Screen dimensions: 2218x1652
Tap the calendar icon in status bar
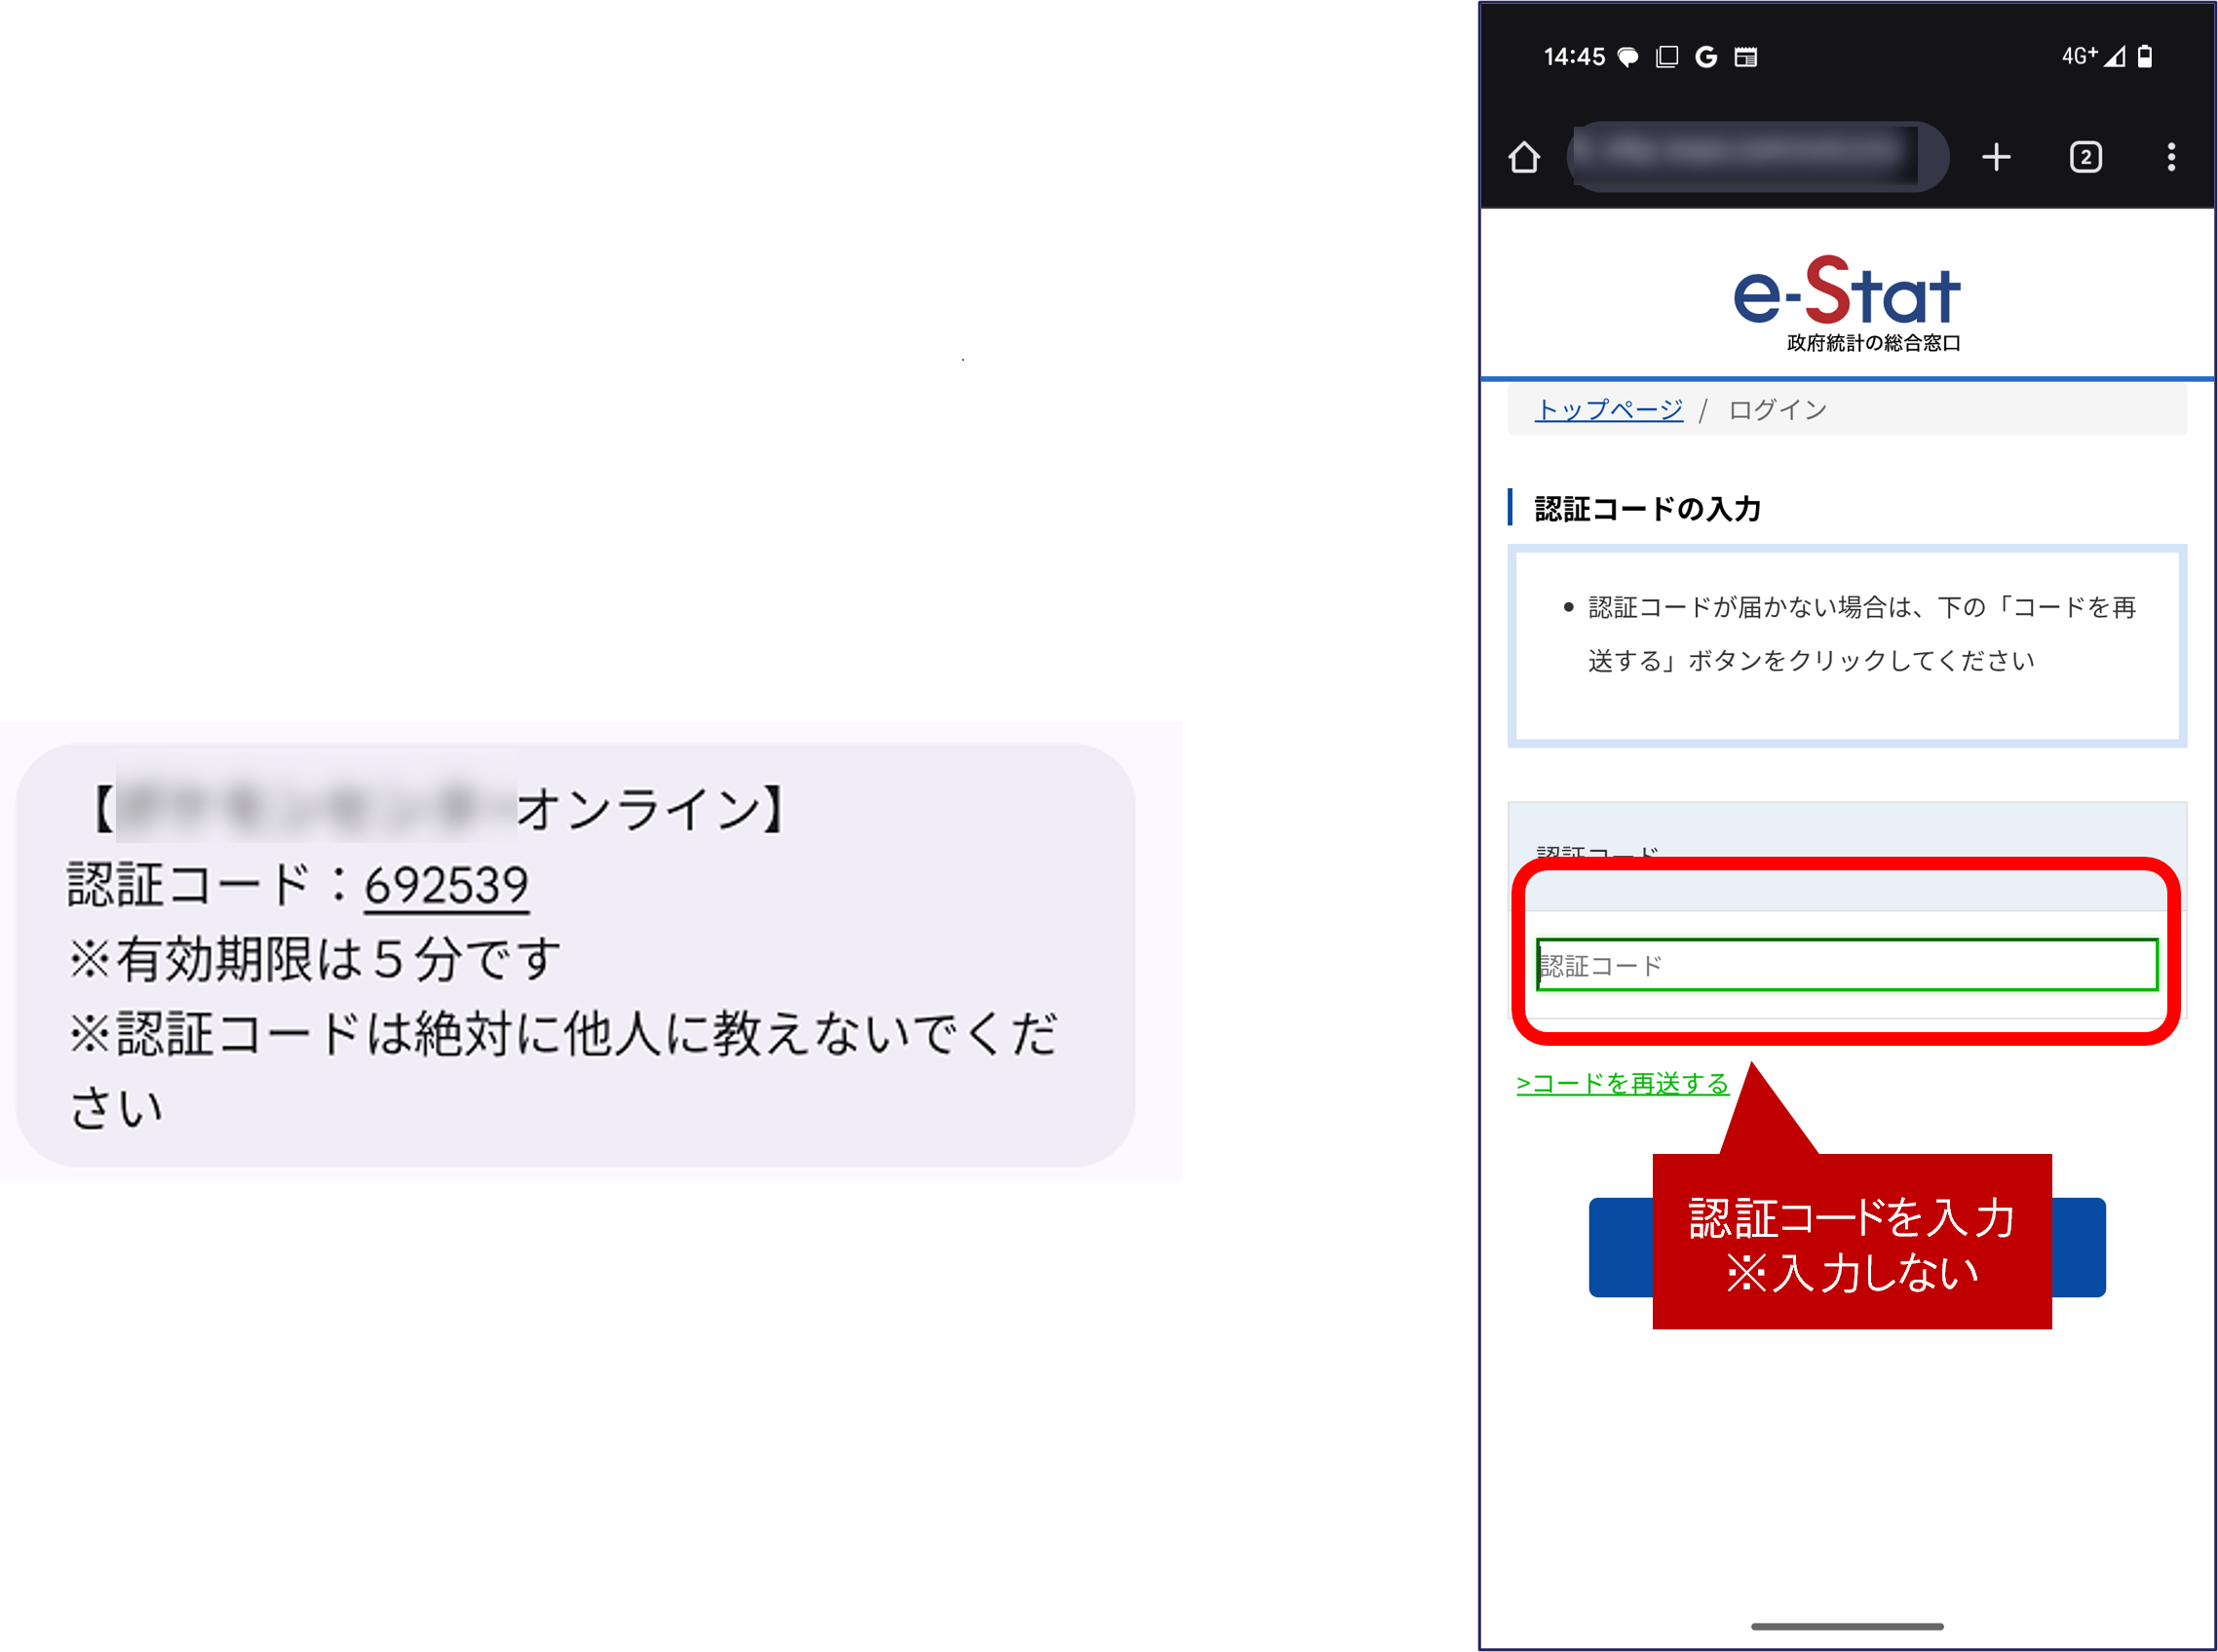(x=1745, y=57)
